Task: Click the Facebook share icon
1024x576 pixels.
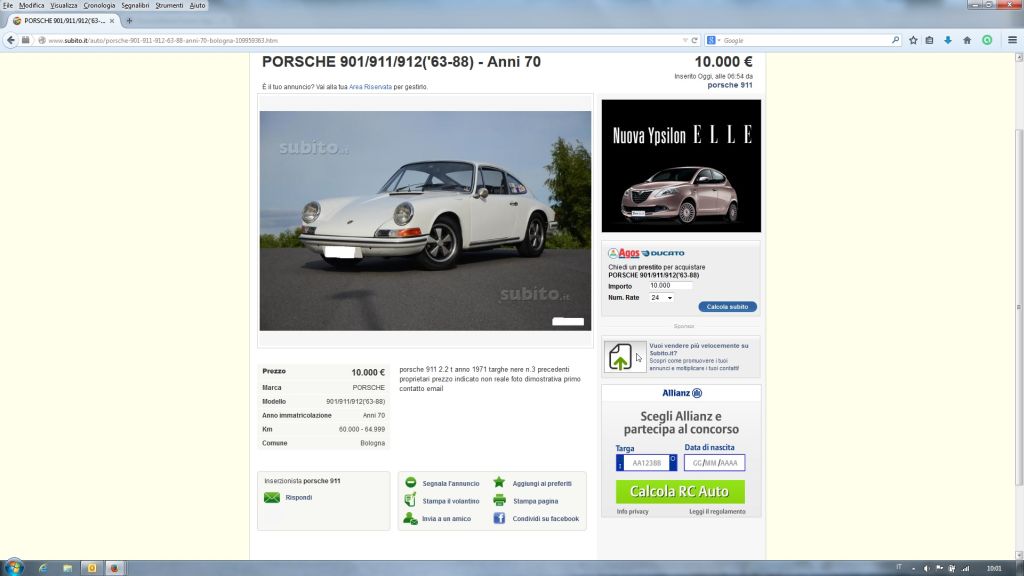Action: [499, 519]
